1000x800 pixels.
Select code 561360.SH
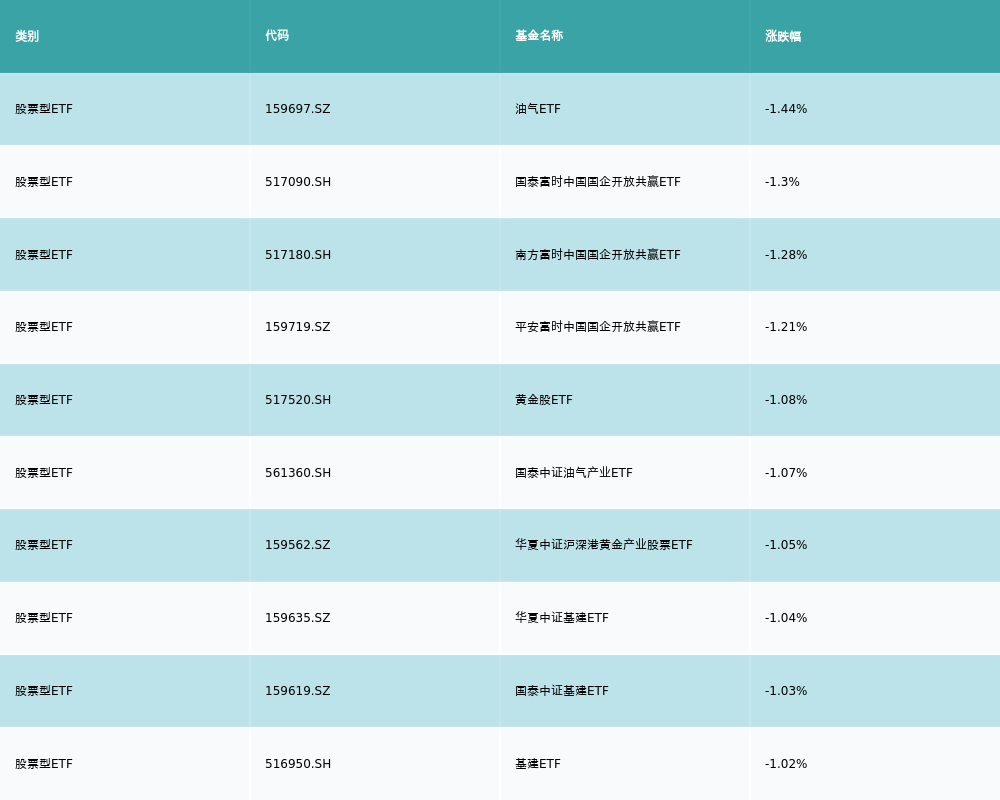298,473
